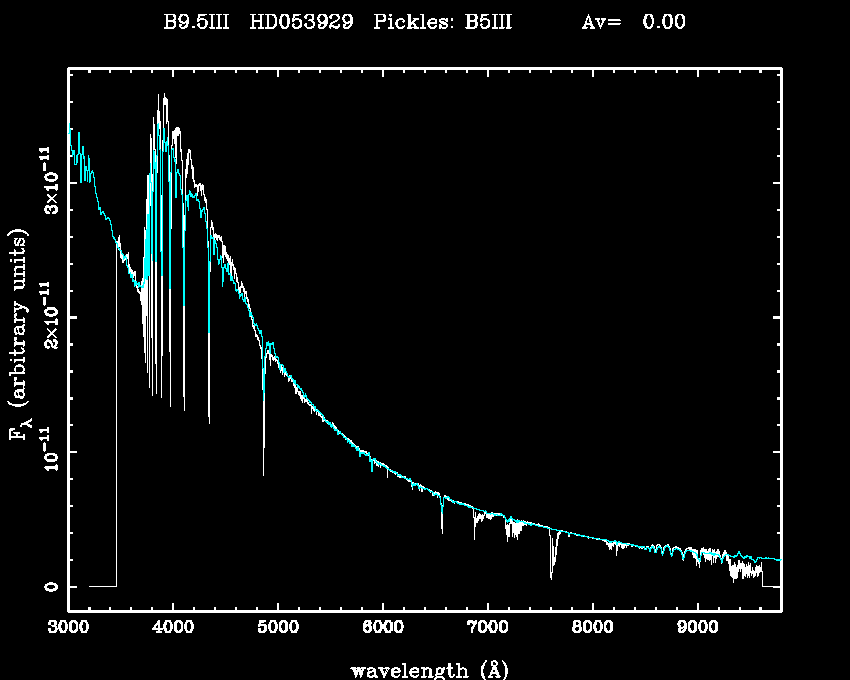Viewport: 850px width, 680px height.
Task: Click the 4000 x-axis tick label
Action: (173, 629)
